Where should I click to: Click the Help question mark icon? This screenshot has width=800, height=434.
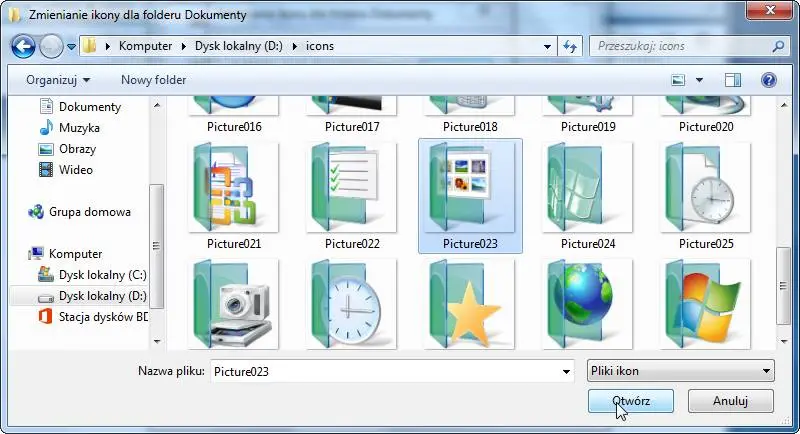tap(768, 80)
